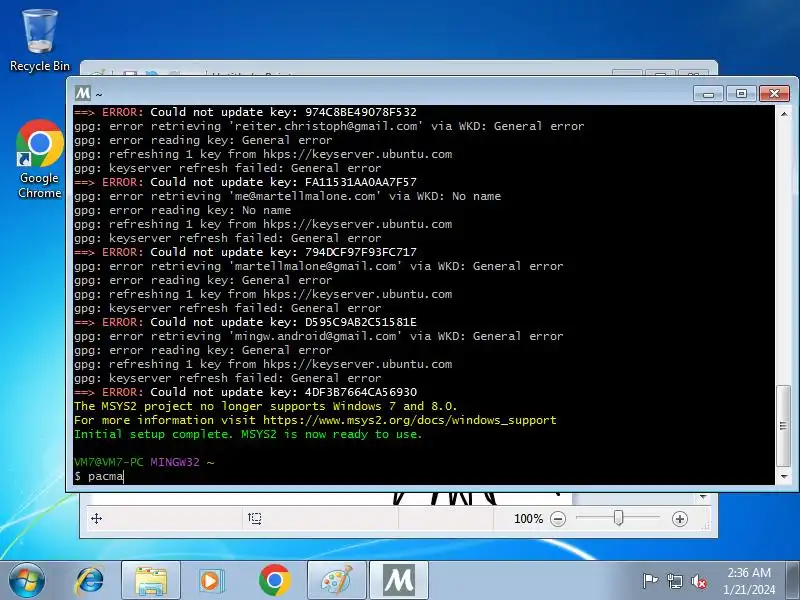Click the terminal vertical scrollbar thumb
This screenshot has height=600, width=800.
(x=784, y=426)
